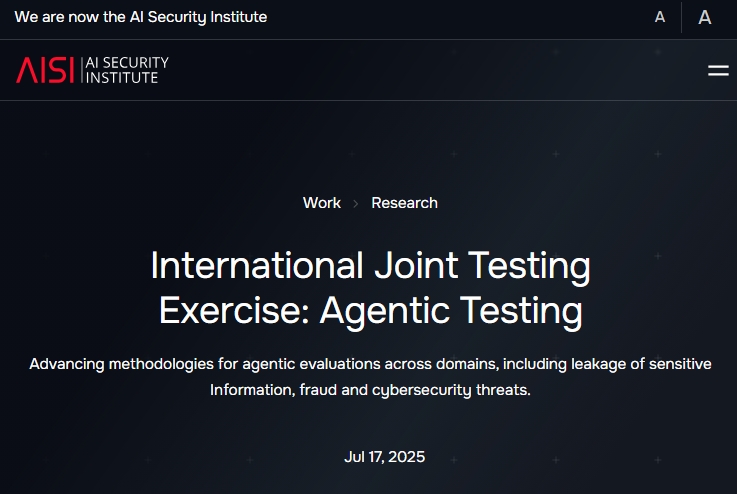
Task: Click the breadcrumb chevron between Work and Research
Action: click(356, 204)
